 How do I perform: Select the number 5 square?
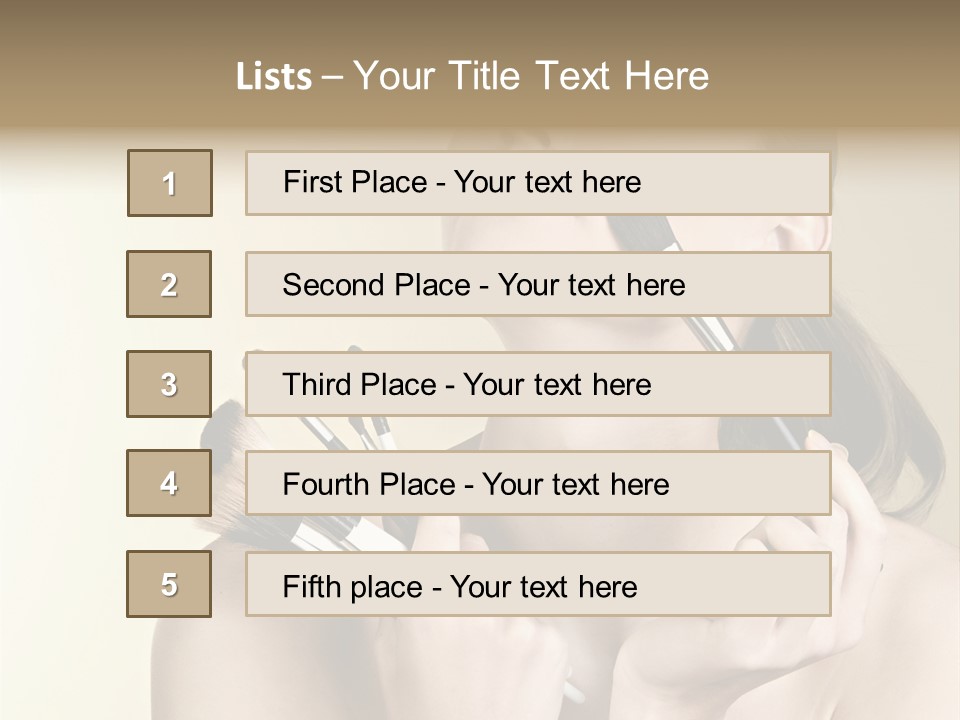[x=169, y=584]
